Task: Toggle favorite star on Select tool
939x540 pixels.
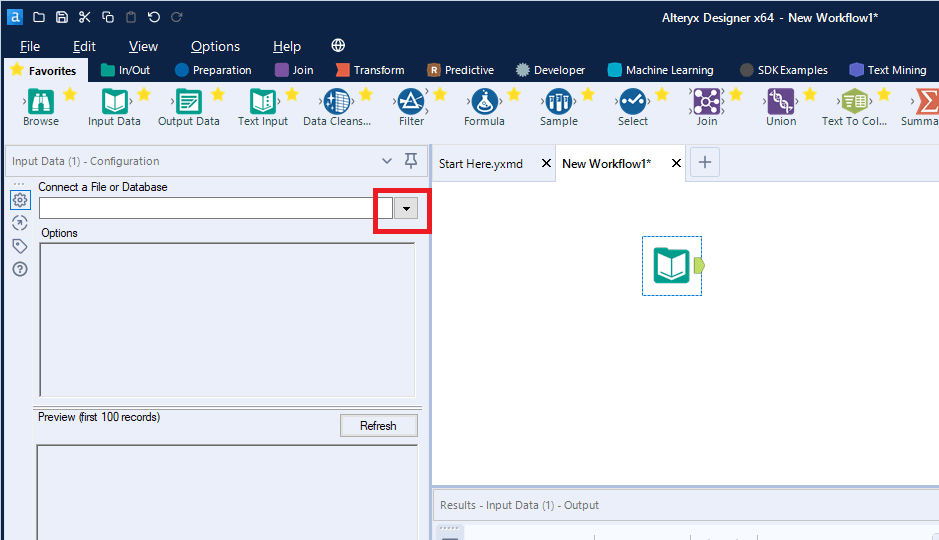Action: 662,94
